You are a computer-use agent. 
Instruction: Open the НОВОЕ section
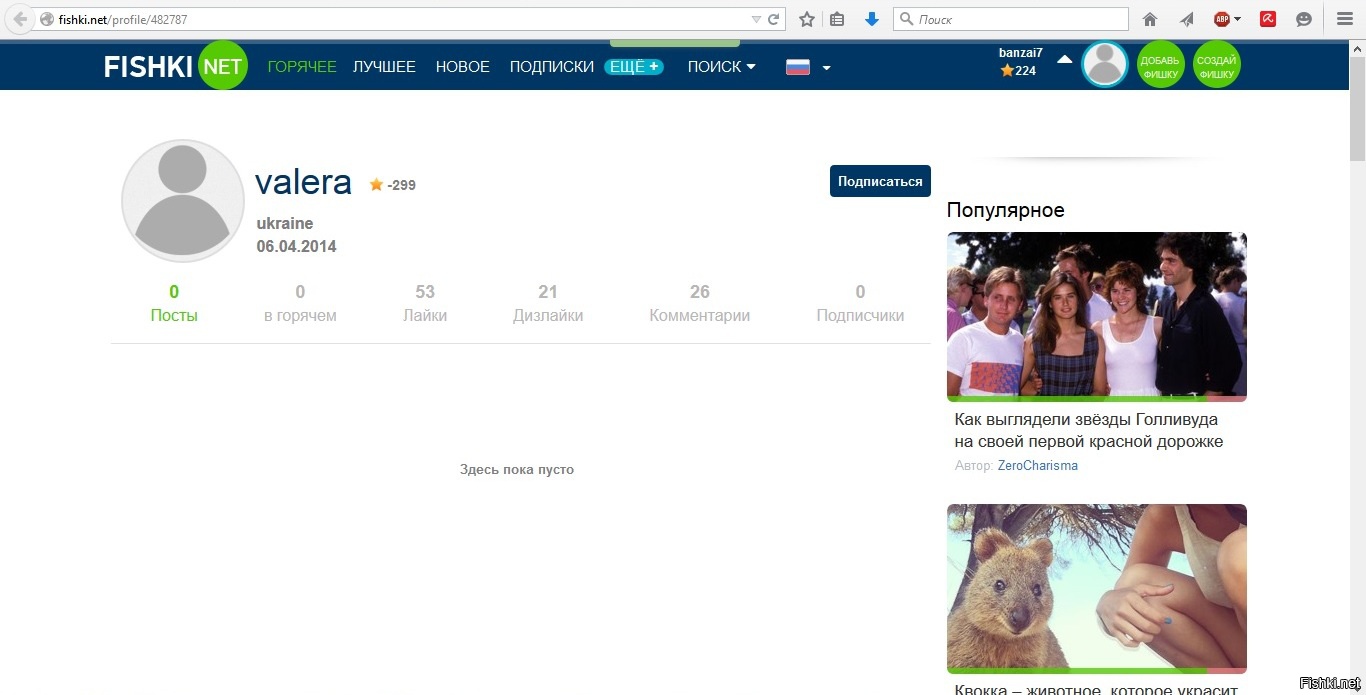coord(463,67)
